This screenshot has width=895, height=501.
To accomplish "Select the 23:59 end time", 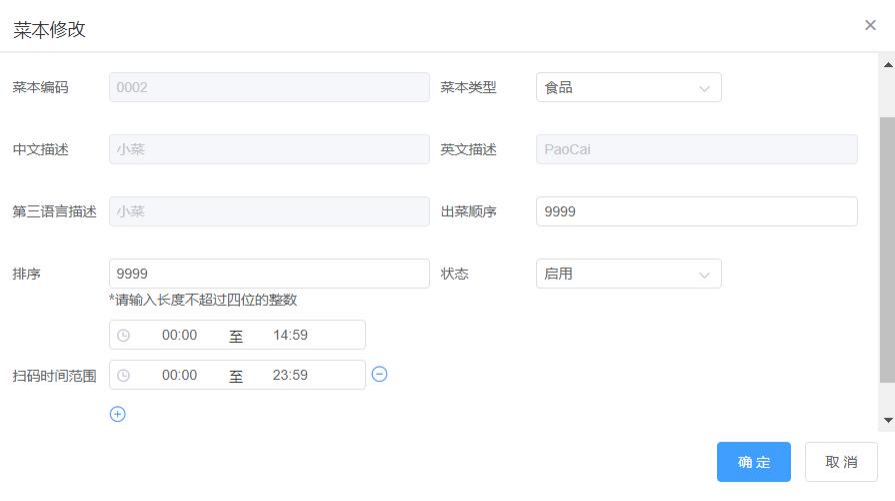I will [x=290, y=375].
